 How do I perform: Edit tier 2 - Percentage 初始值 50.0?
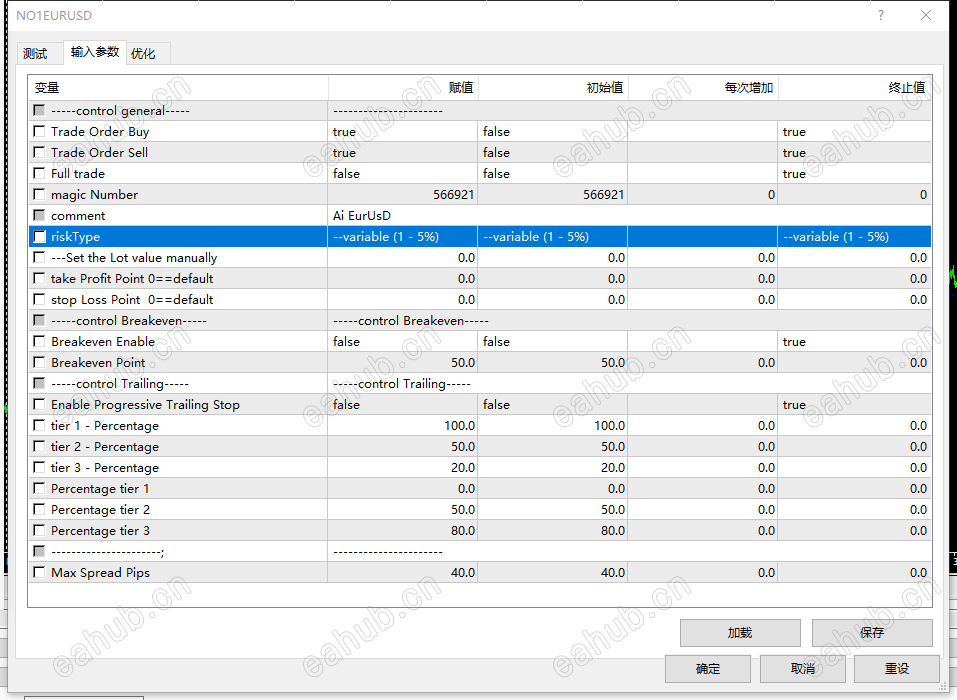click(552, 447)
